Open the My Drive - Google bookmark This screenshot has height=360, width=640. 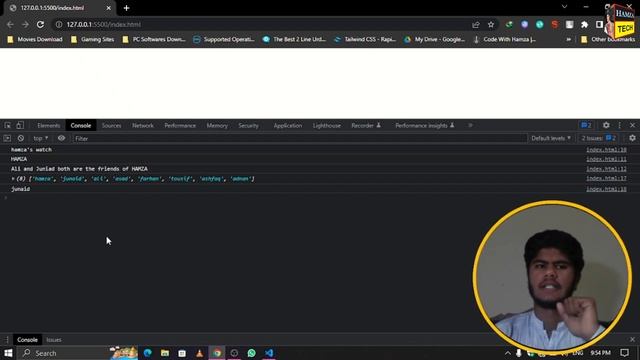[x=435, y=39]
